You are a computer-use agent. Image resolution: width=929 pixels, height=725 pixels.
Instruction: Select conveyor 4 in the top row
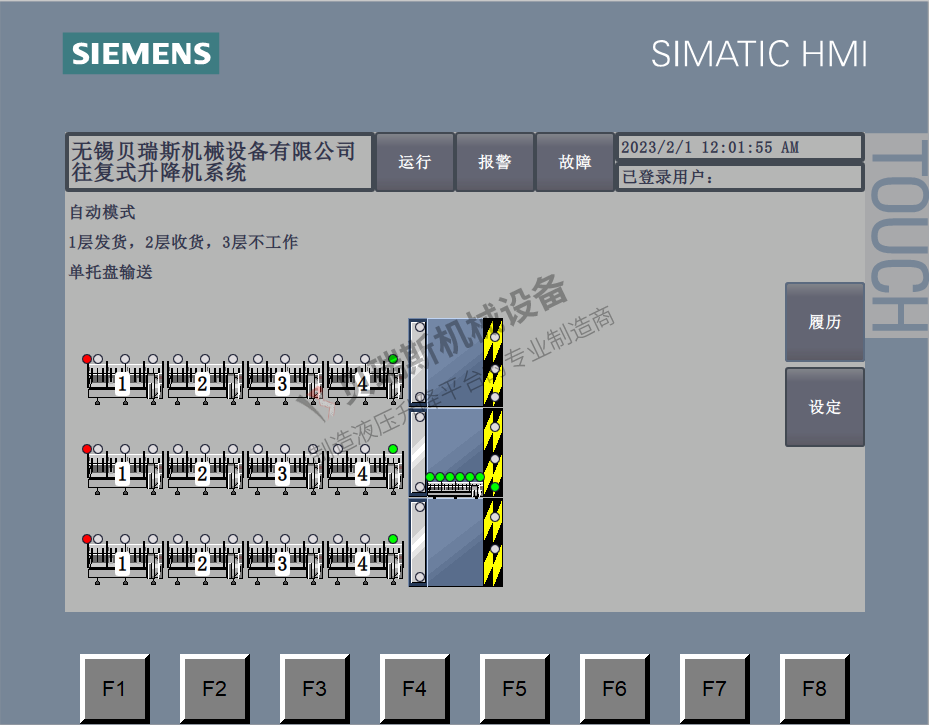point(363,381)
